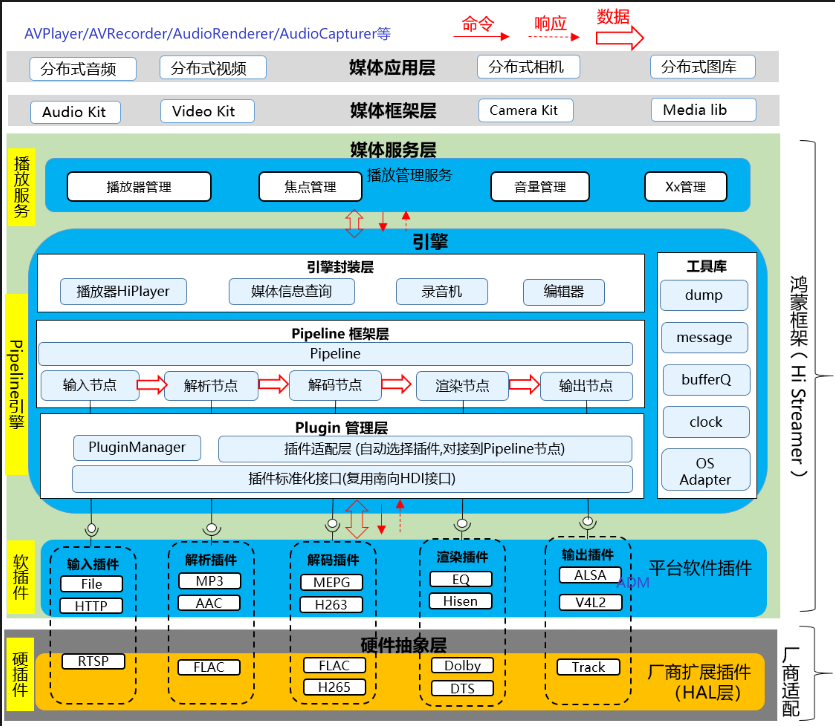Click the 音量管理 box

(540, 186)
